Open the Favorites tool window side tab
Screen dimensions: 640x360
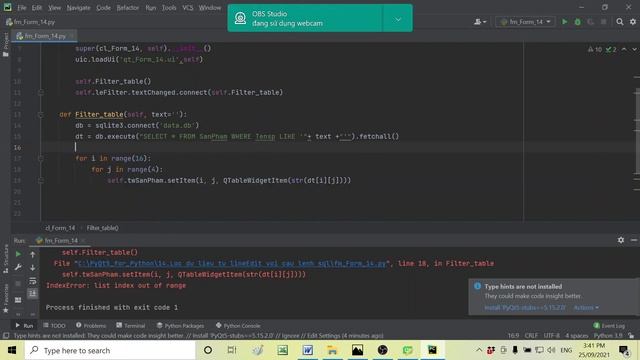tap(5, 298)
